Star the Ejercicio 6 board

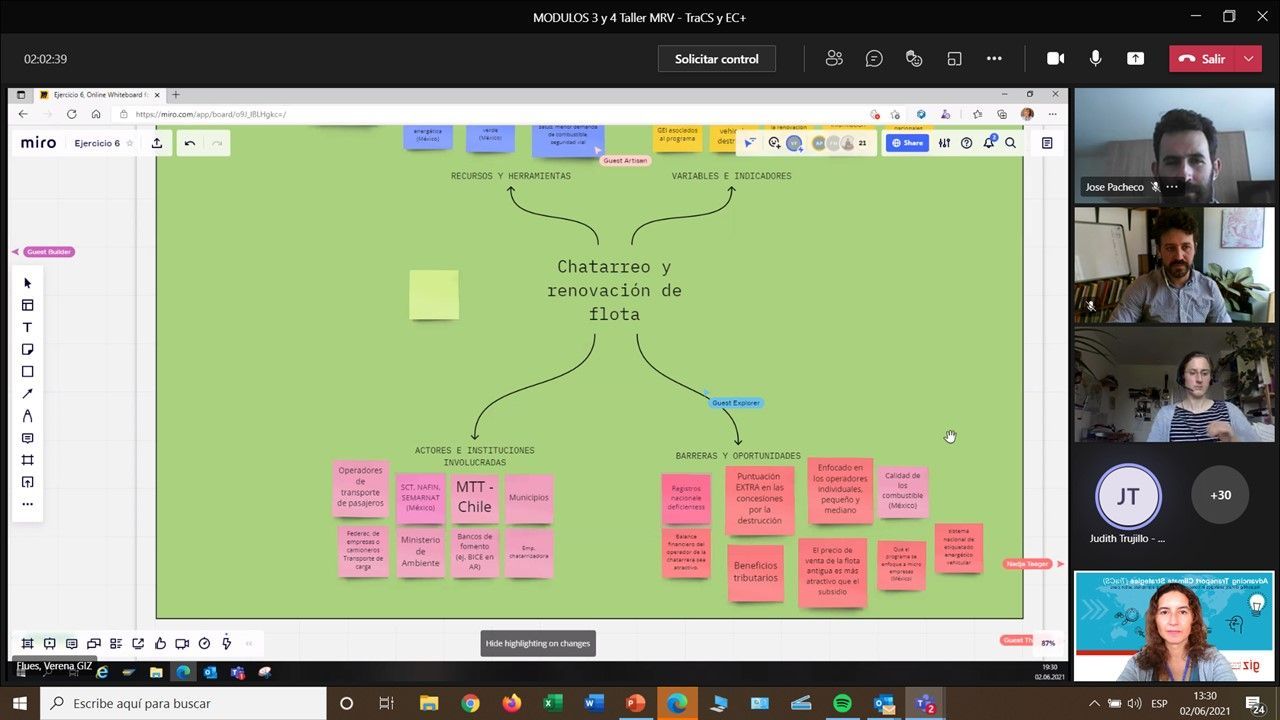pos(129,143)
